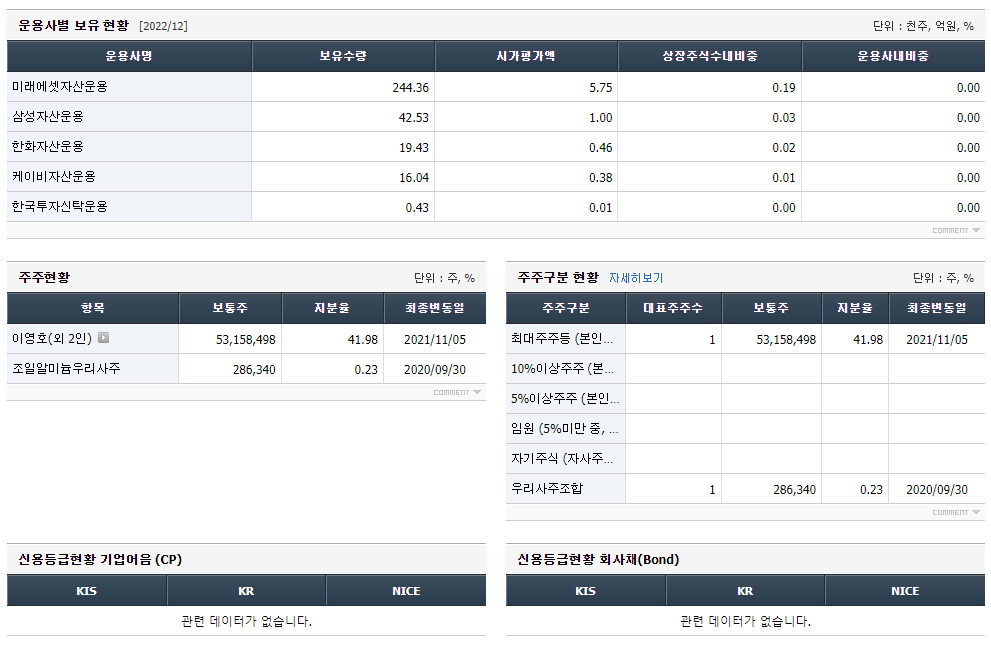991x648 pixels.
Task: Click holding value 16.04
Action: click(x=413, y=178)
